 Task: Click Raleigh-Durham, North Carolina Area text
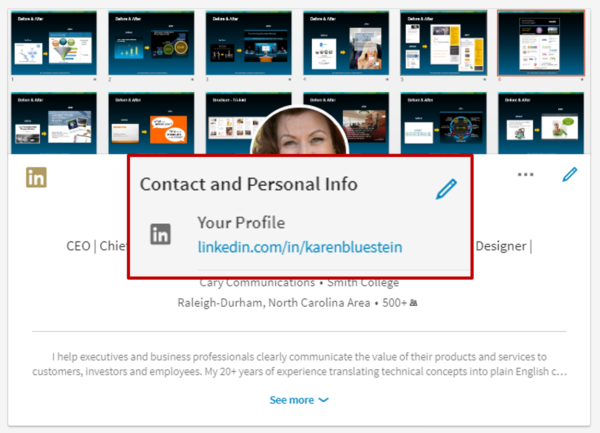[274, 303]
